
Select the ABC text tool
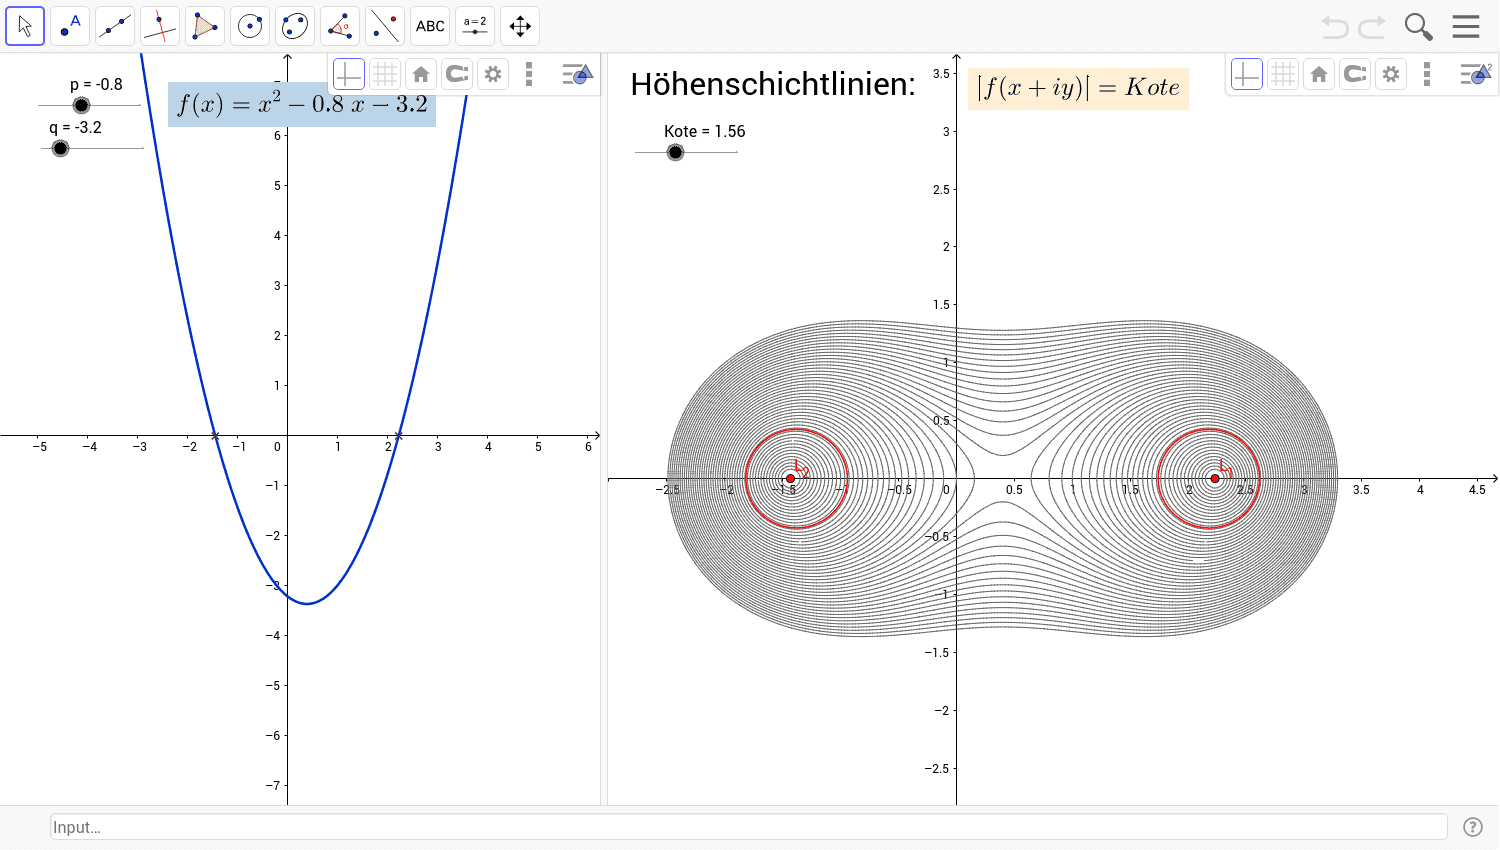click(430, 26)
